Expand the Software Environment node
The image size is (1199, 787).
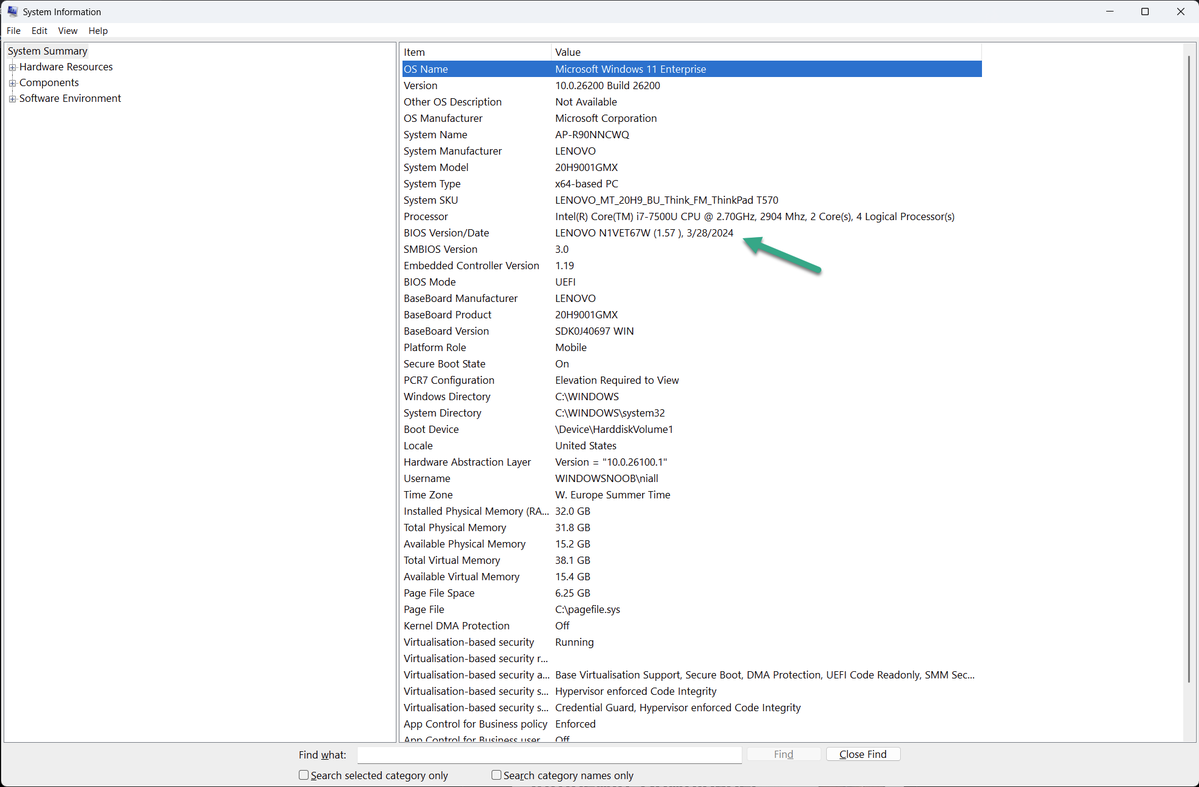(12, 99)
